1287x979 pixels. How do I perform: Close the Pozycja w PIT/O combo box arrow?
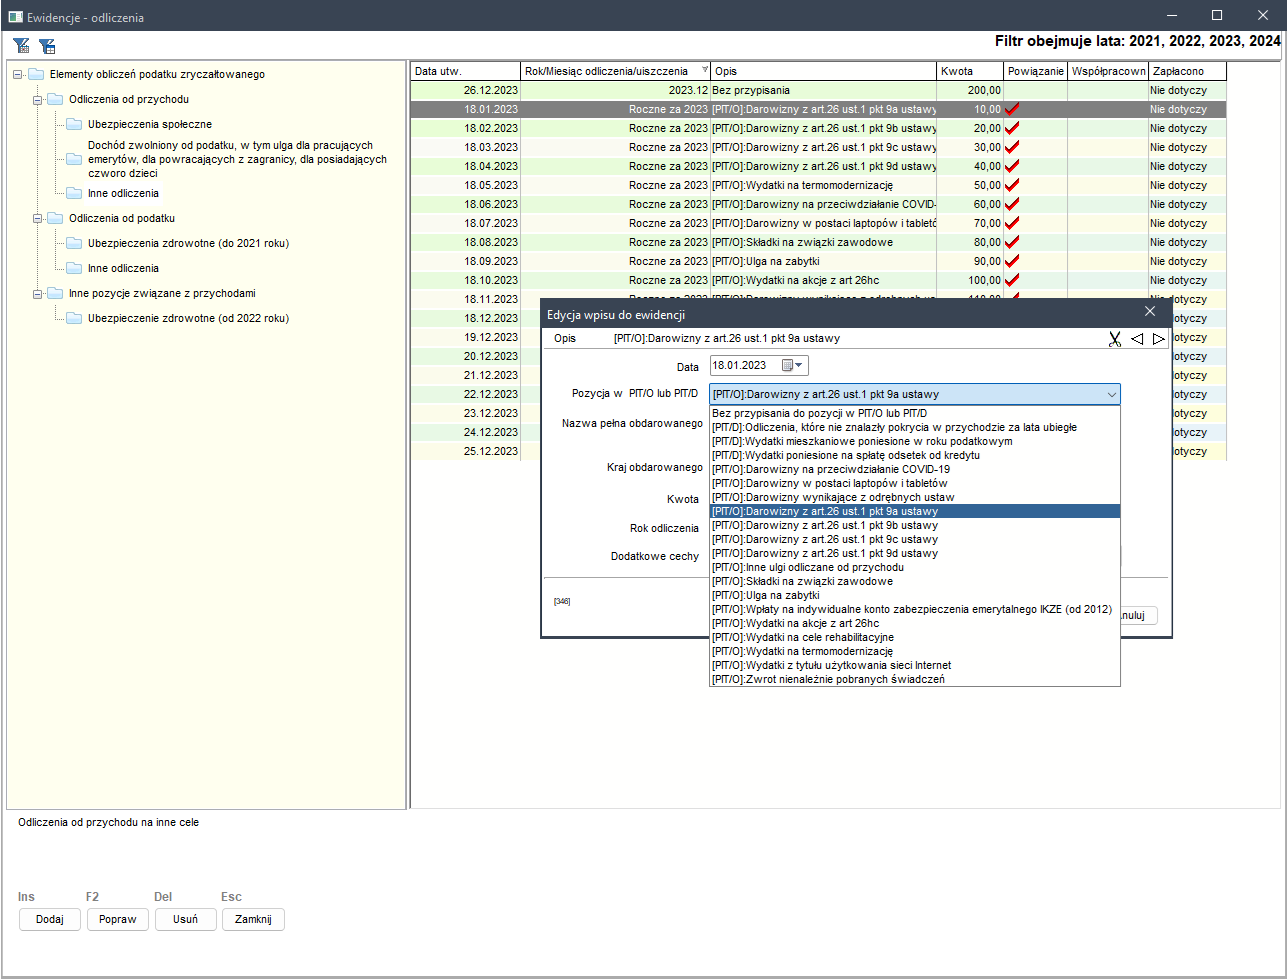pyautogui.click(x=1111, y=394)
